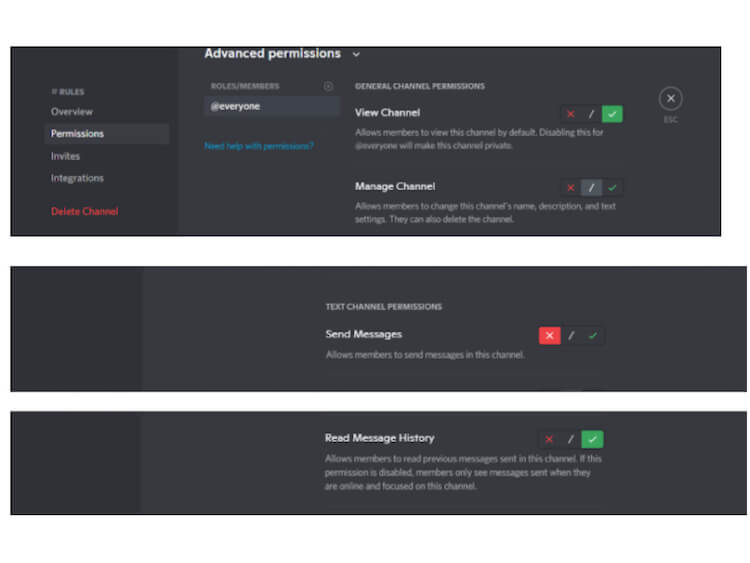Deny Manage Channel with the red X

[570, 188]
